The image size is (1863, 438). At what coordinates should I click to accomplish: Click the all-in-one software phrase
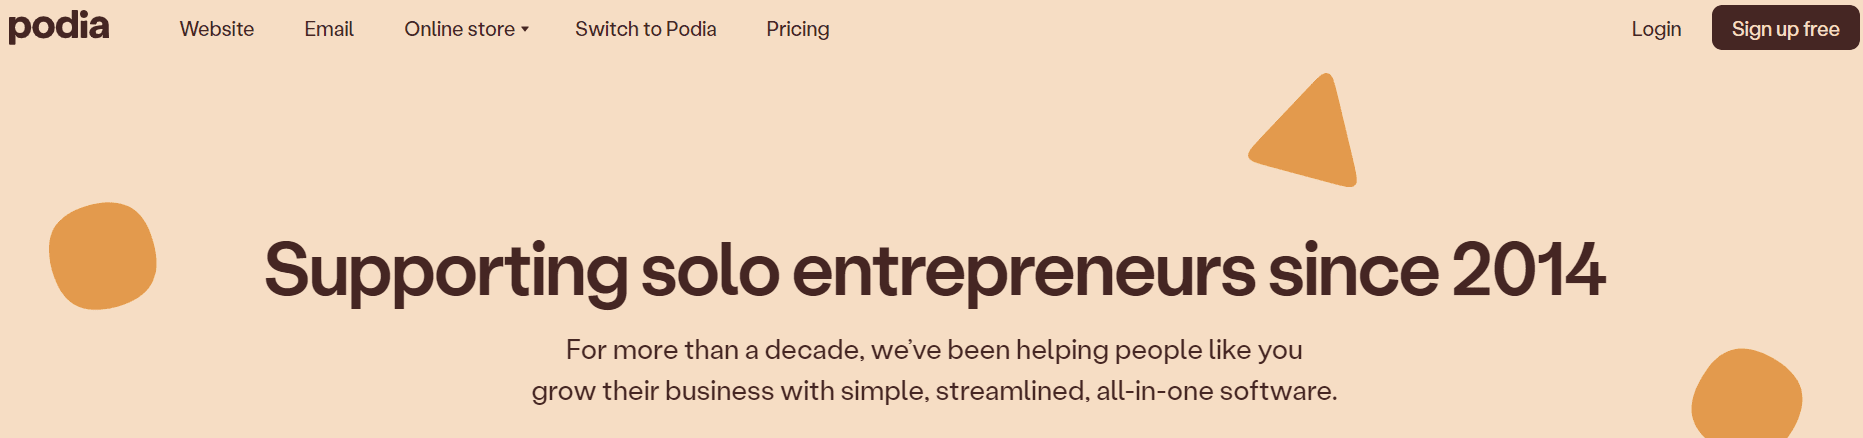pyautogui.click(x=1217, y=390)
